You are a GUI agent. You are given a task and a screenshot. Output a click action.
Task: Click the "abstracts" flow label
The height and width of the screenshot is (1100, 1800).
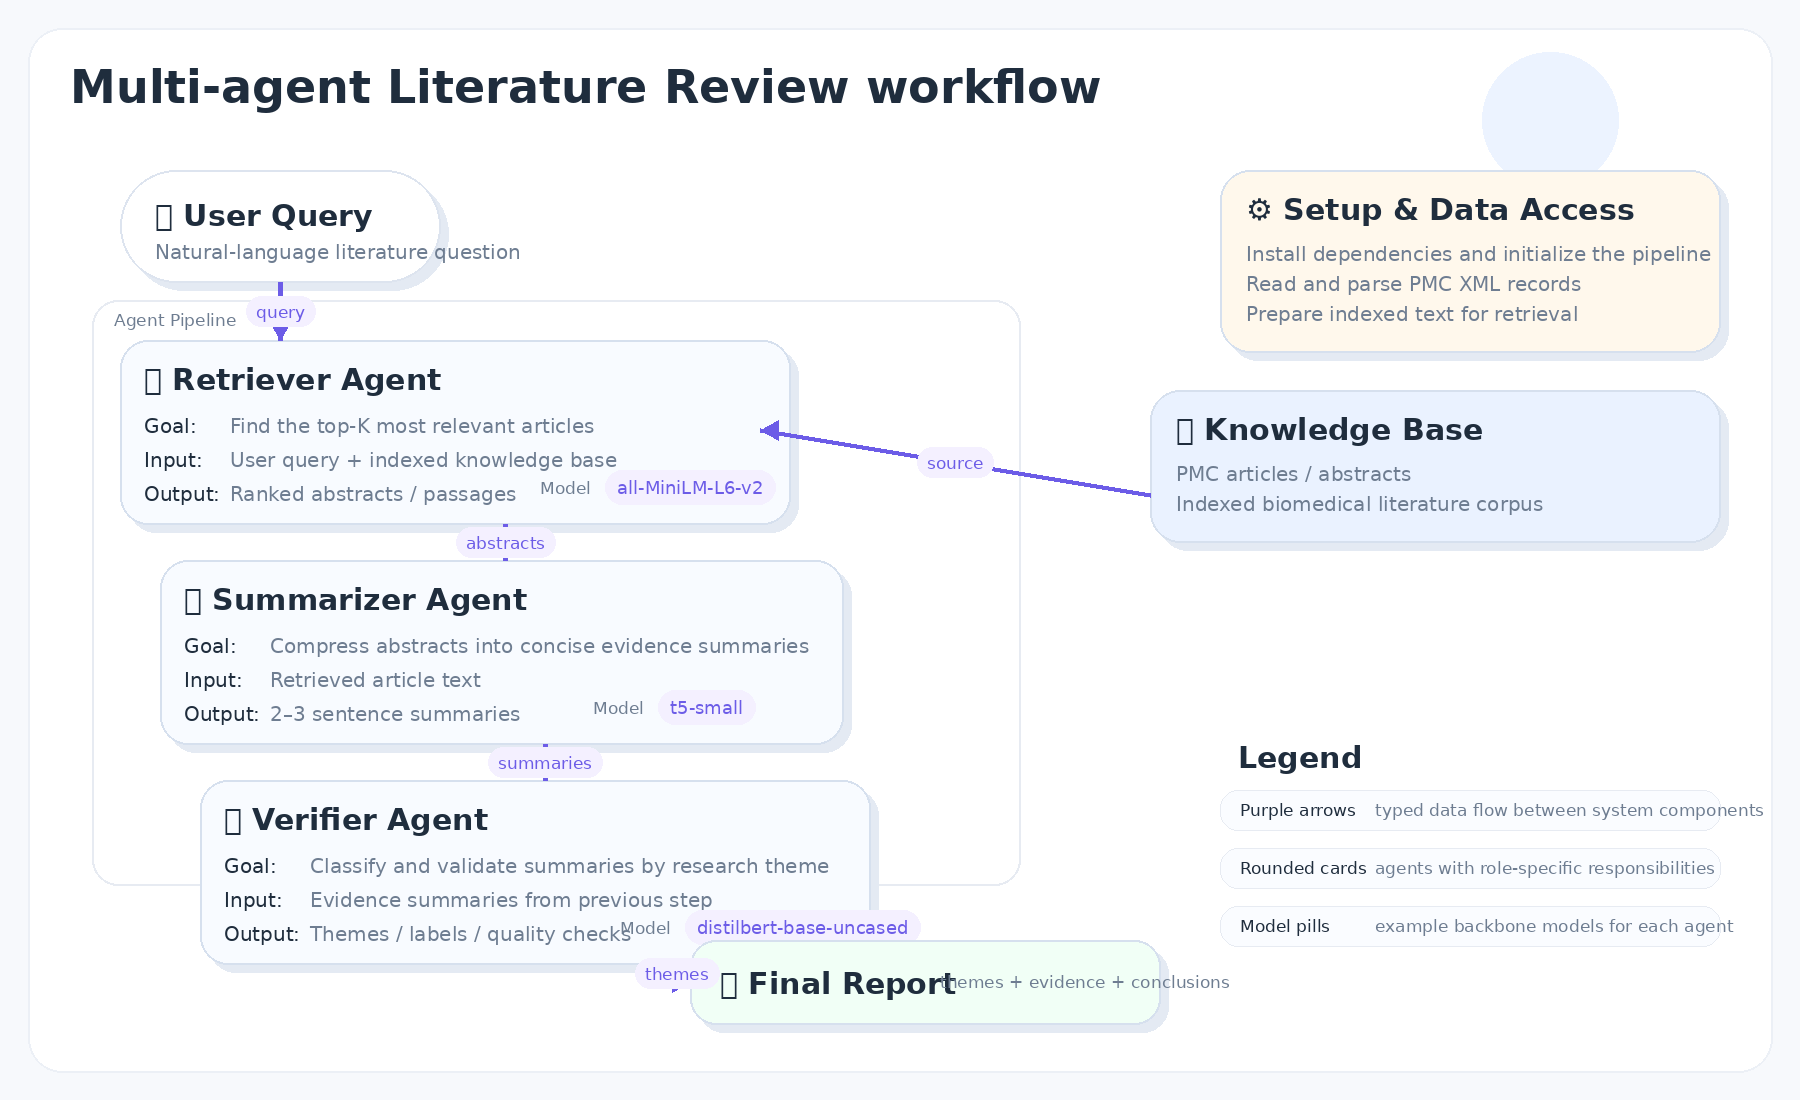[x=505, y=543]
